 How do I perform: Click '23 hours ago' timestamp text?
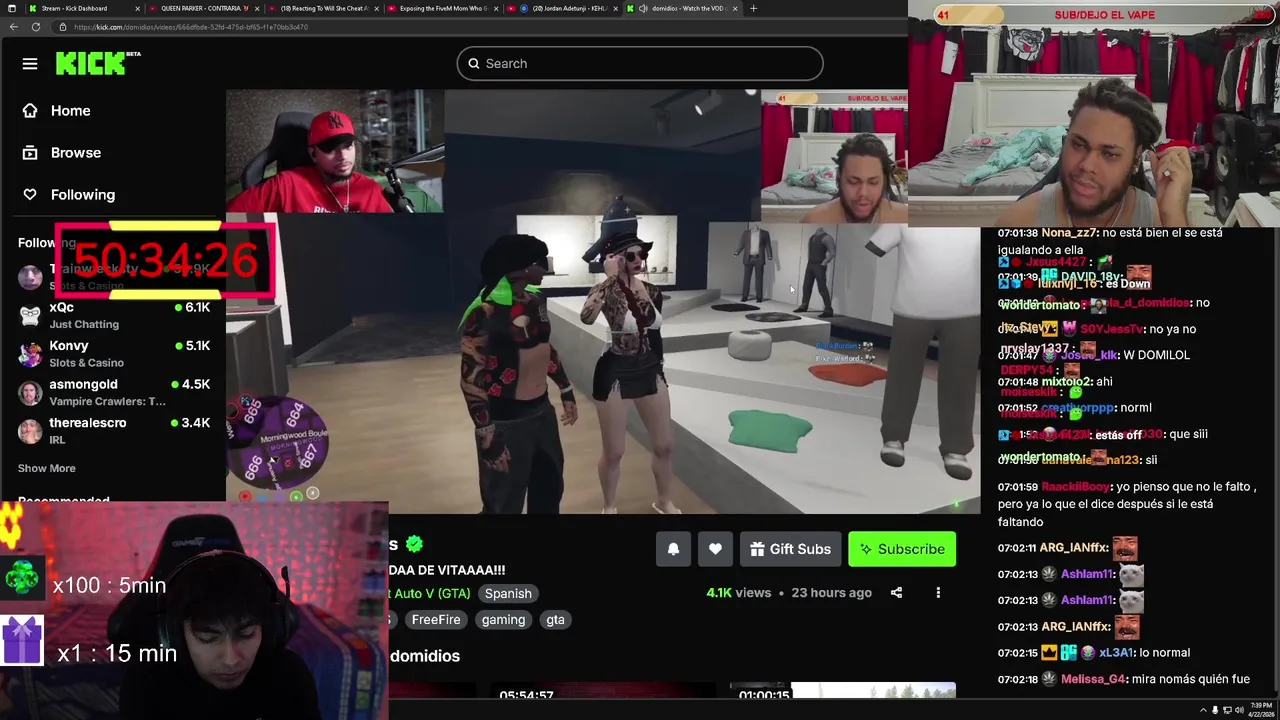pos(832,593)
